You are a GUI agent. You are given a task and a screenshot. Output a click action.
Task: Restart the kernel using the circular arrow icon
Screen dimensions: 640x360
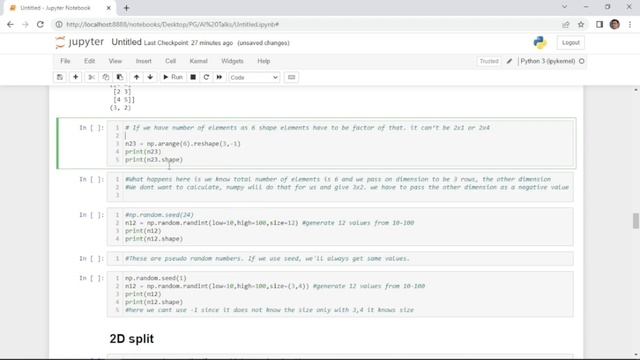click(206, 77)
